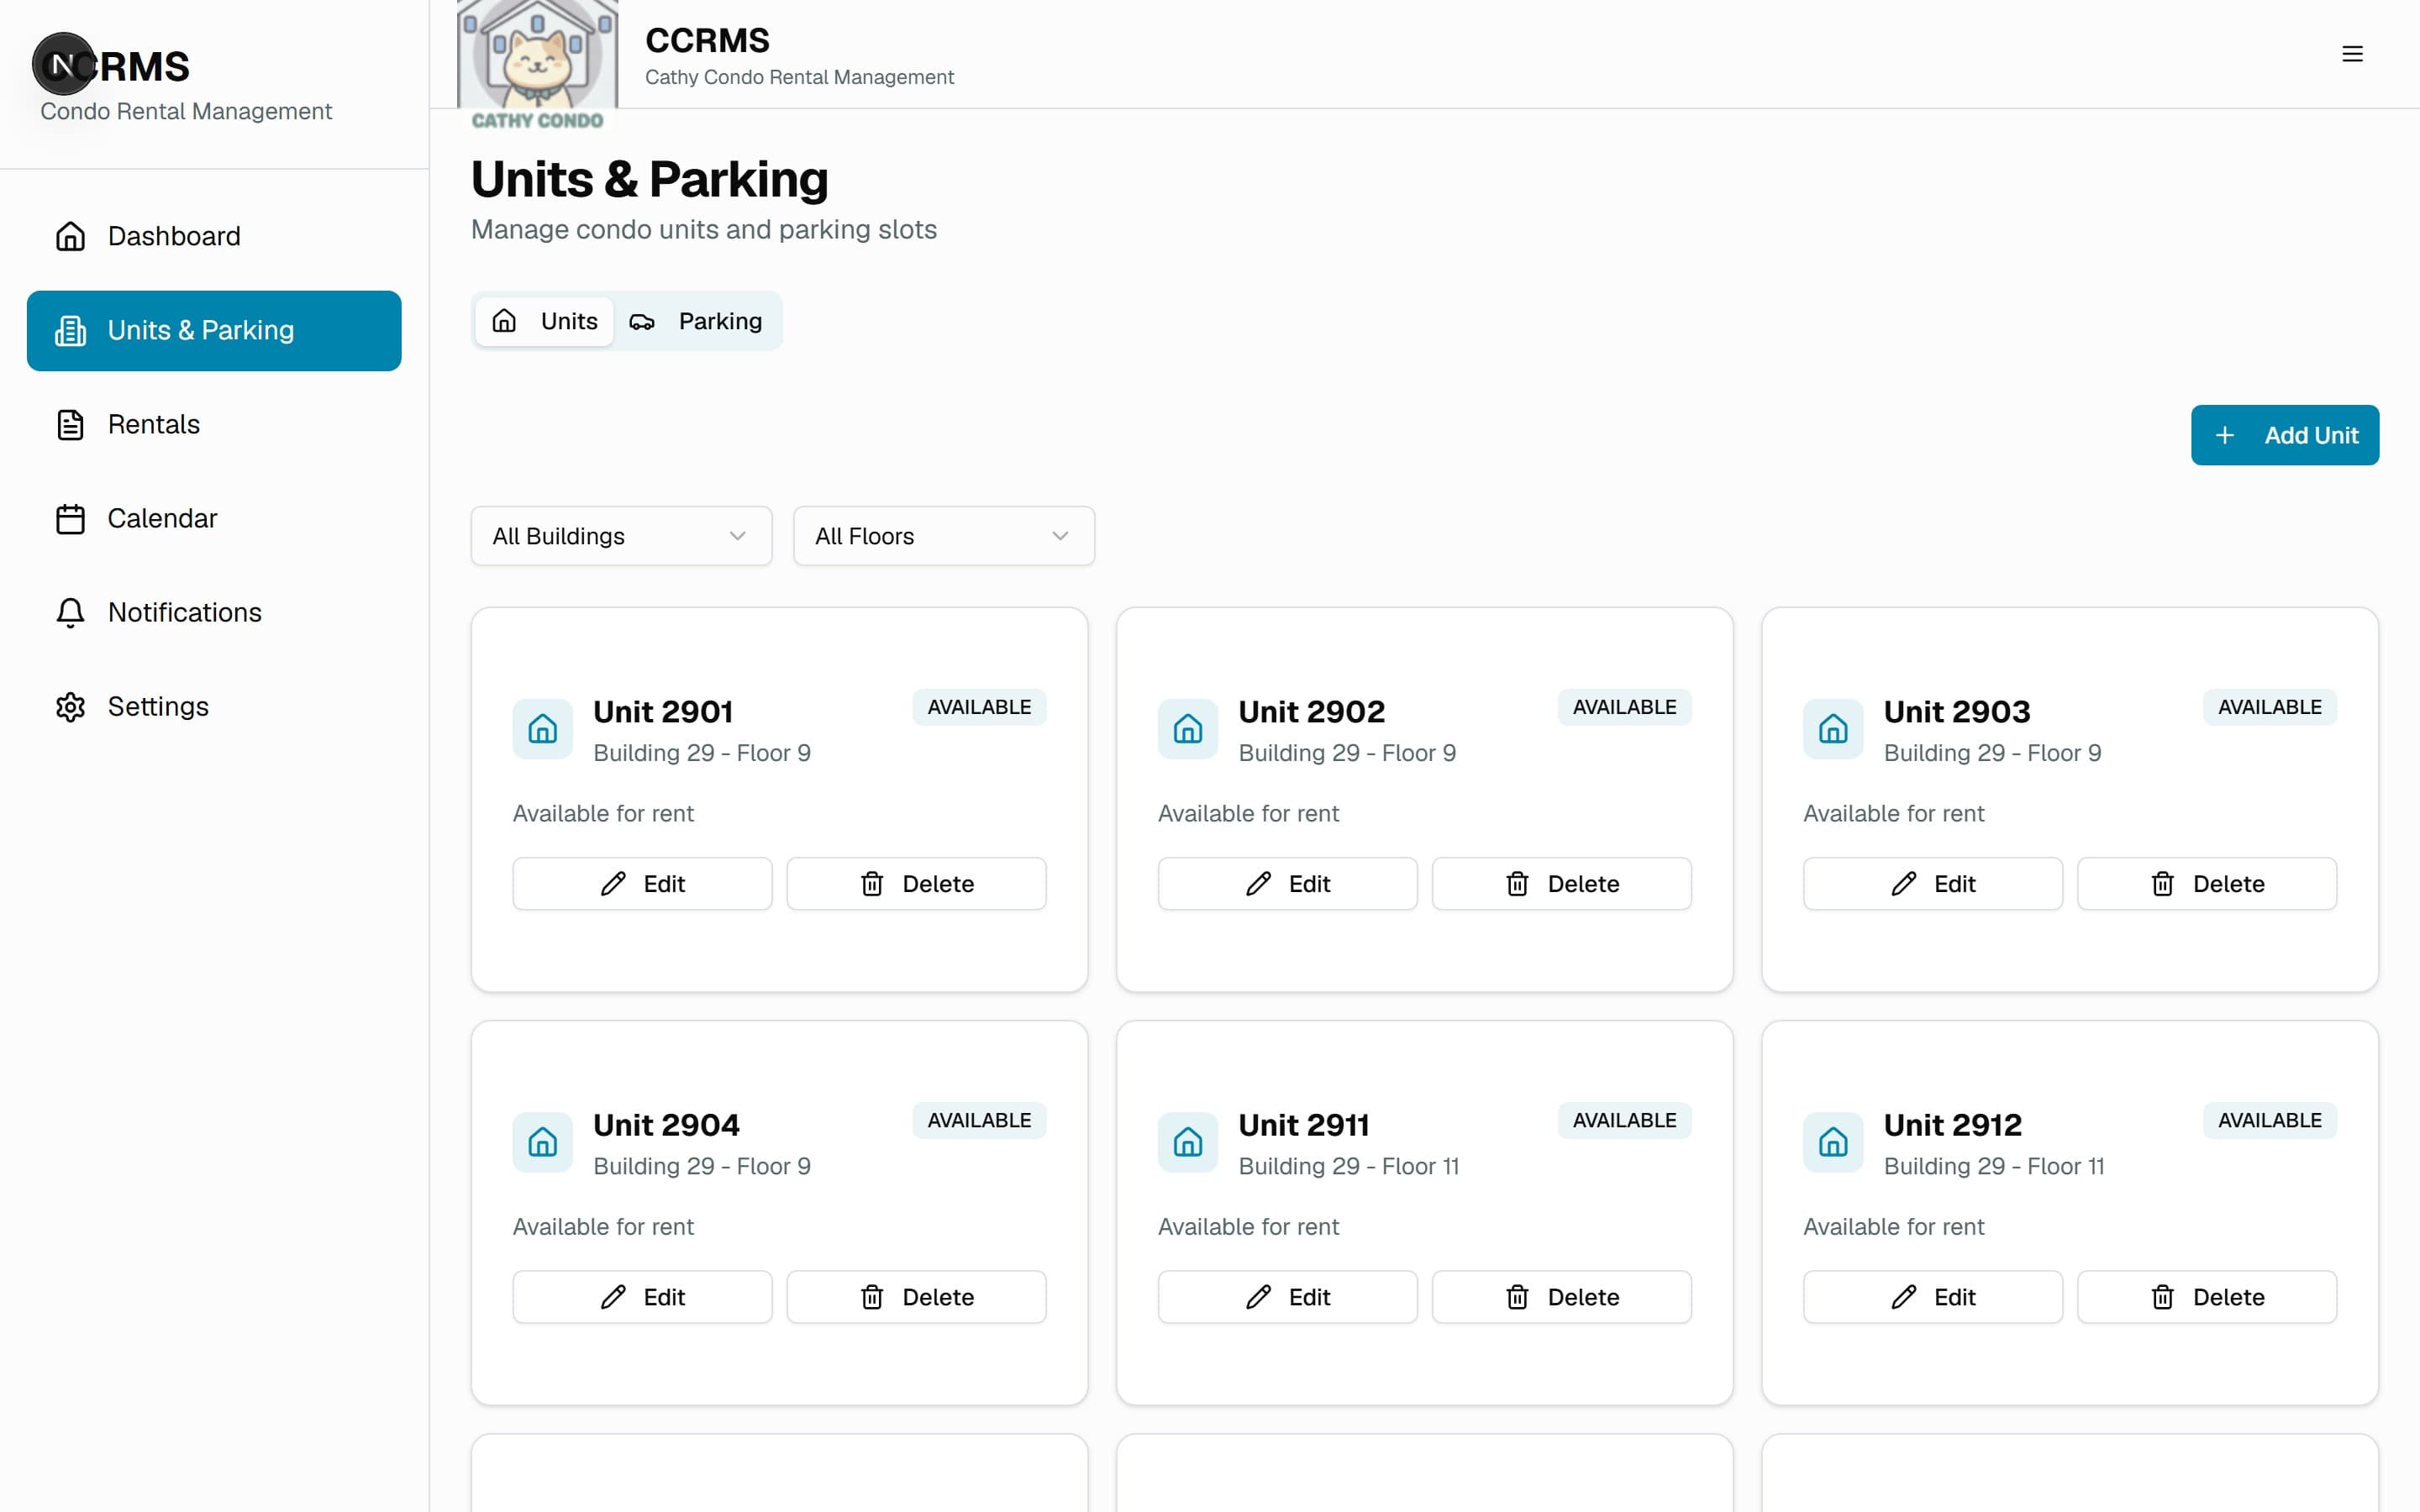Click 'Building 29 - Floor 9' under Unit 2904
The height and width of the screenshot is (1512, 2420).
[702, 1166]
